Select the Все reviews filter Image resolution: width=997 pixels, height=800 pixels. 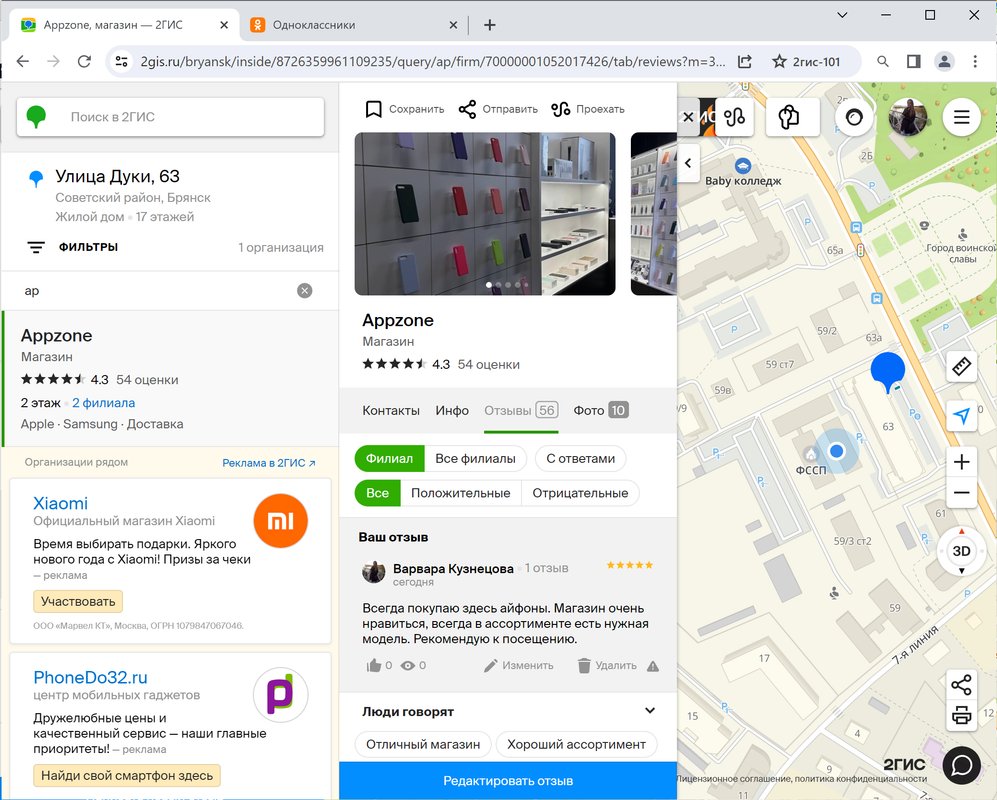click(x=377, y=493)
